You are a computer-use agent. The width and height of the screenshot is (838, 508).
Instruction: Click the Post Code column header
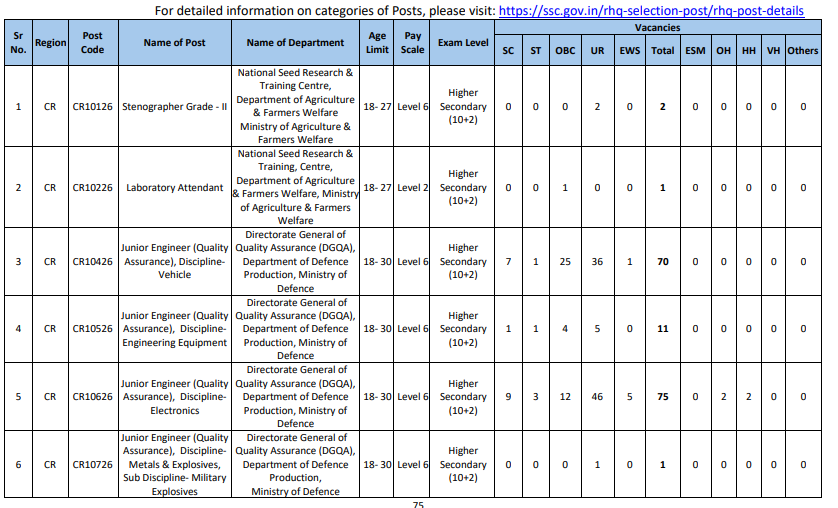[92, 43]
